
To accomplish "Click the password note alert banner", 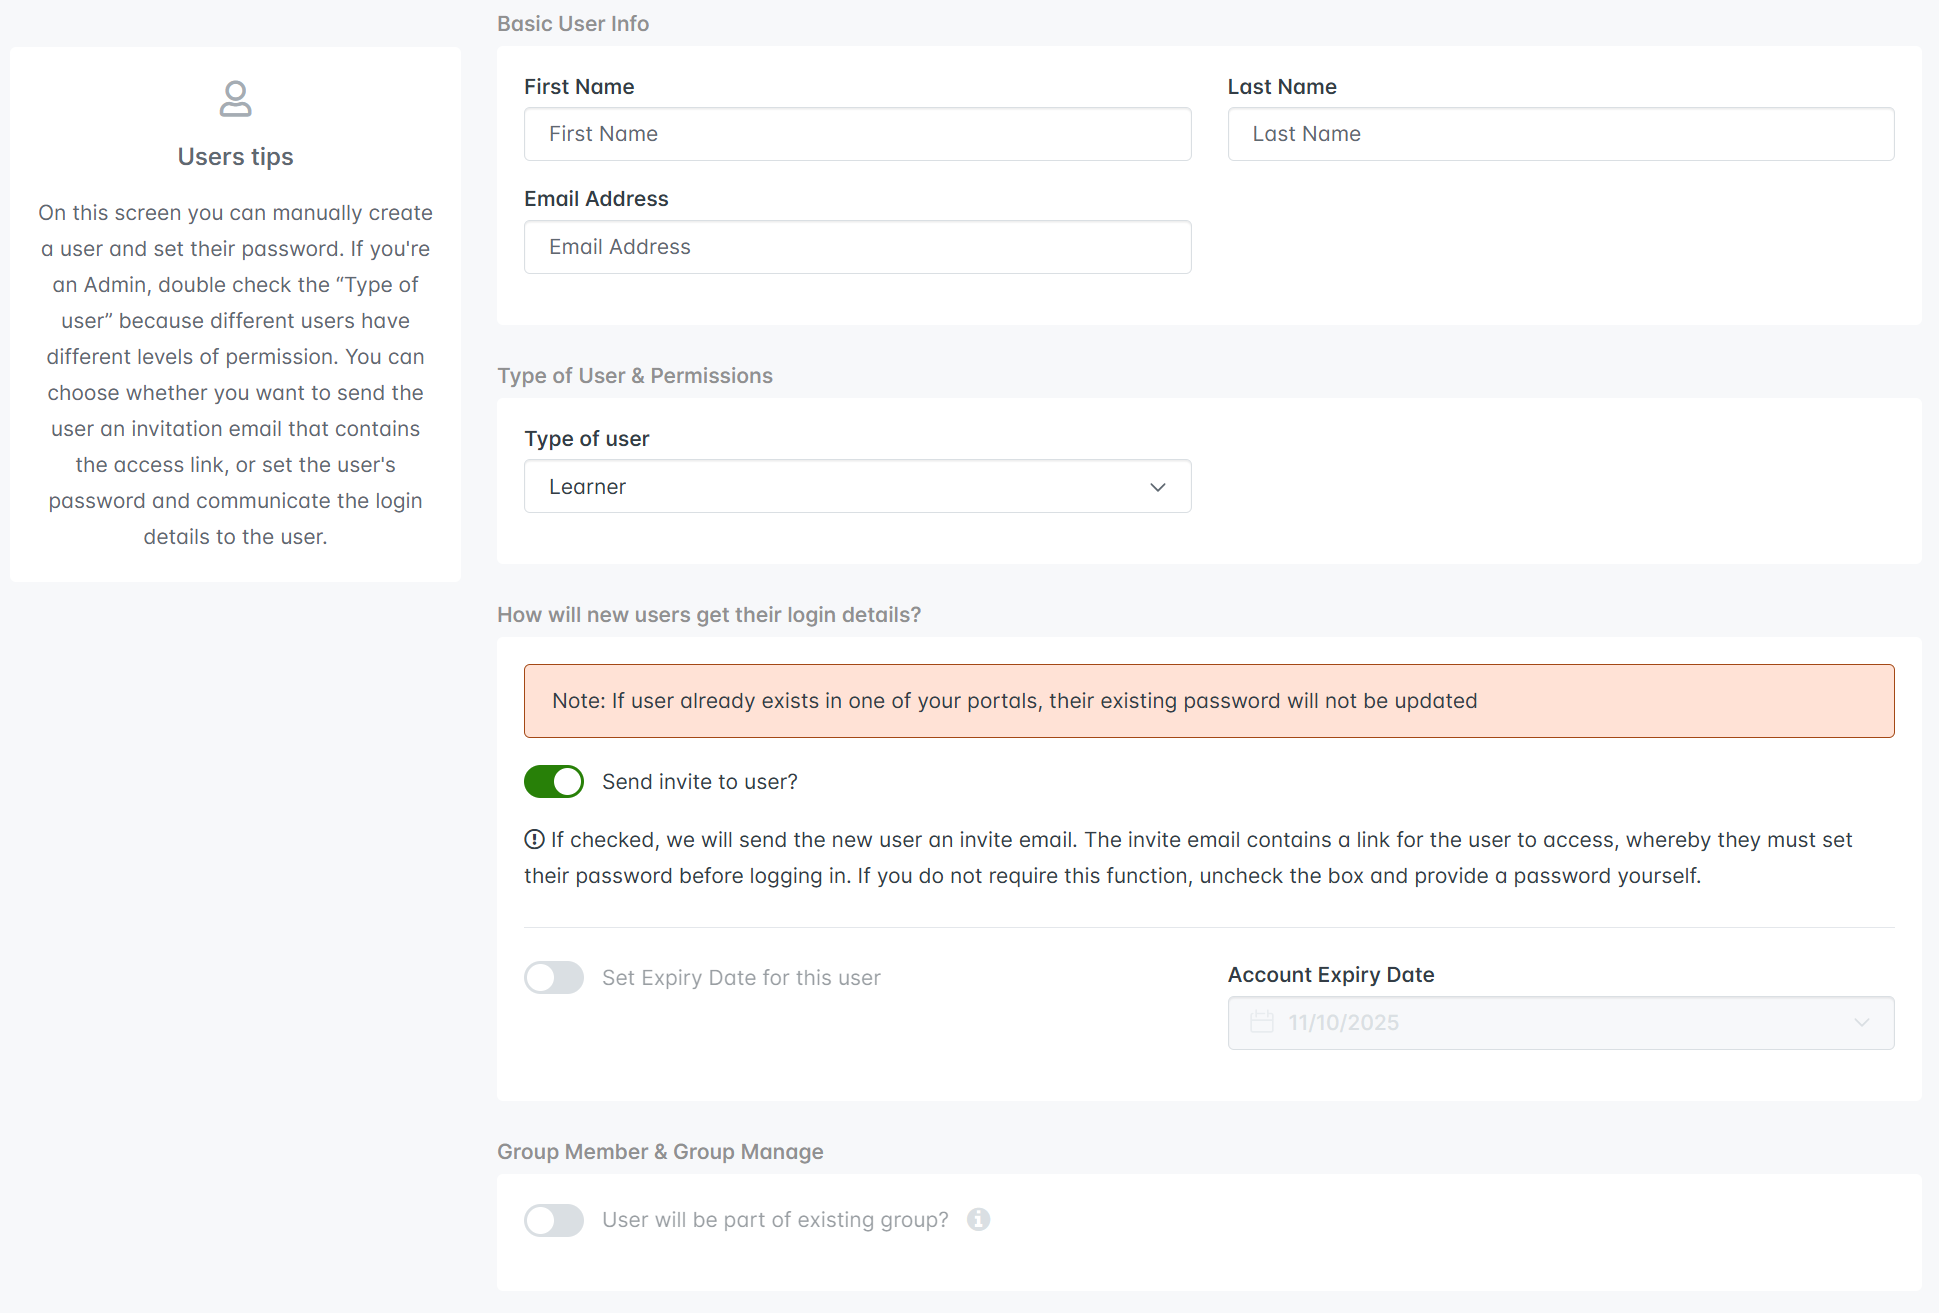I will pyautogui.click(x=1208, y=701).
